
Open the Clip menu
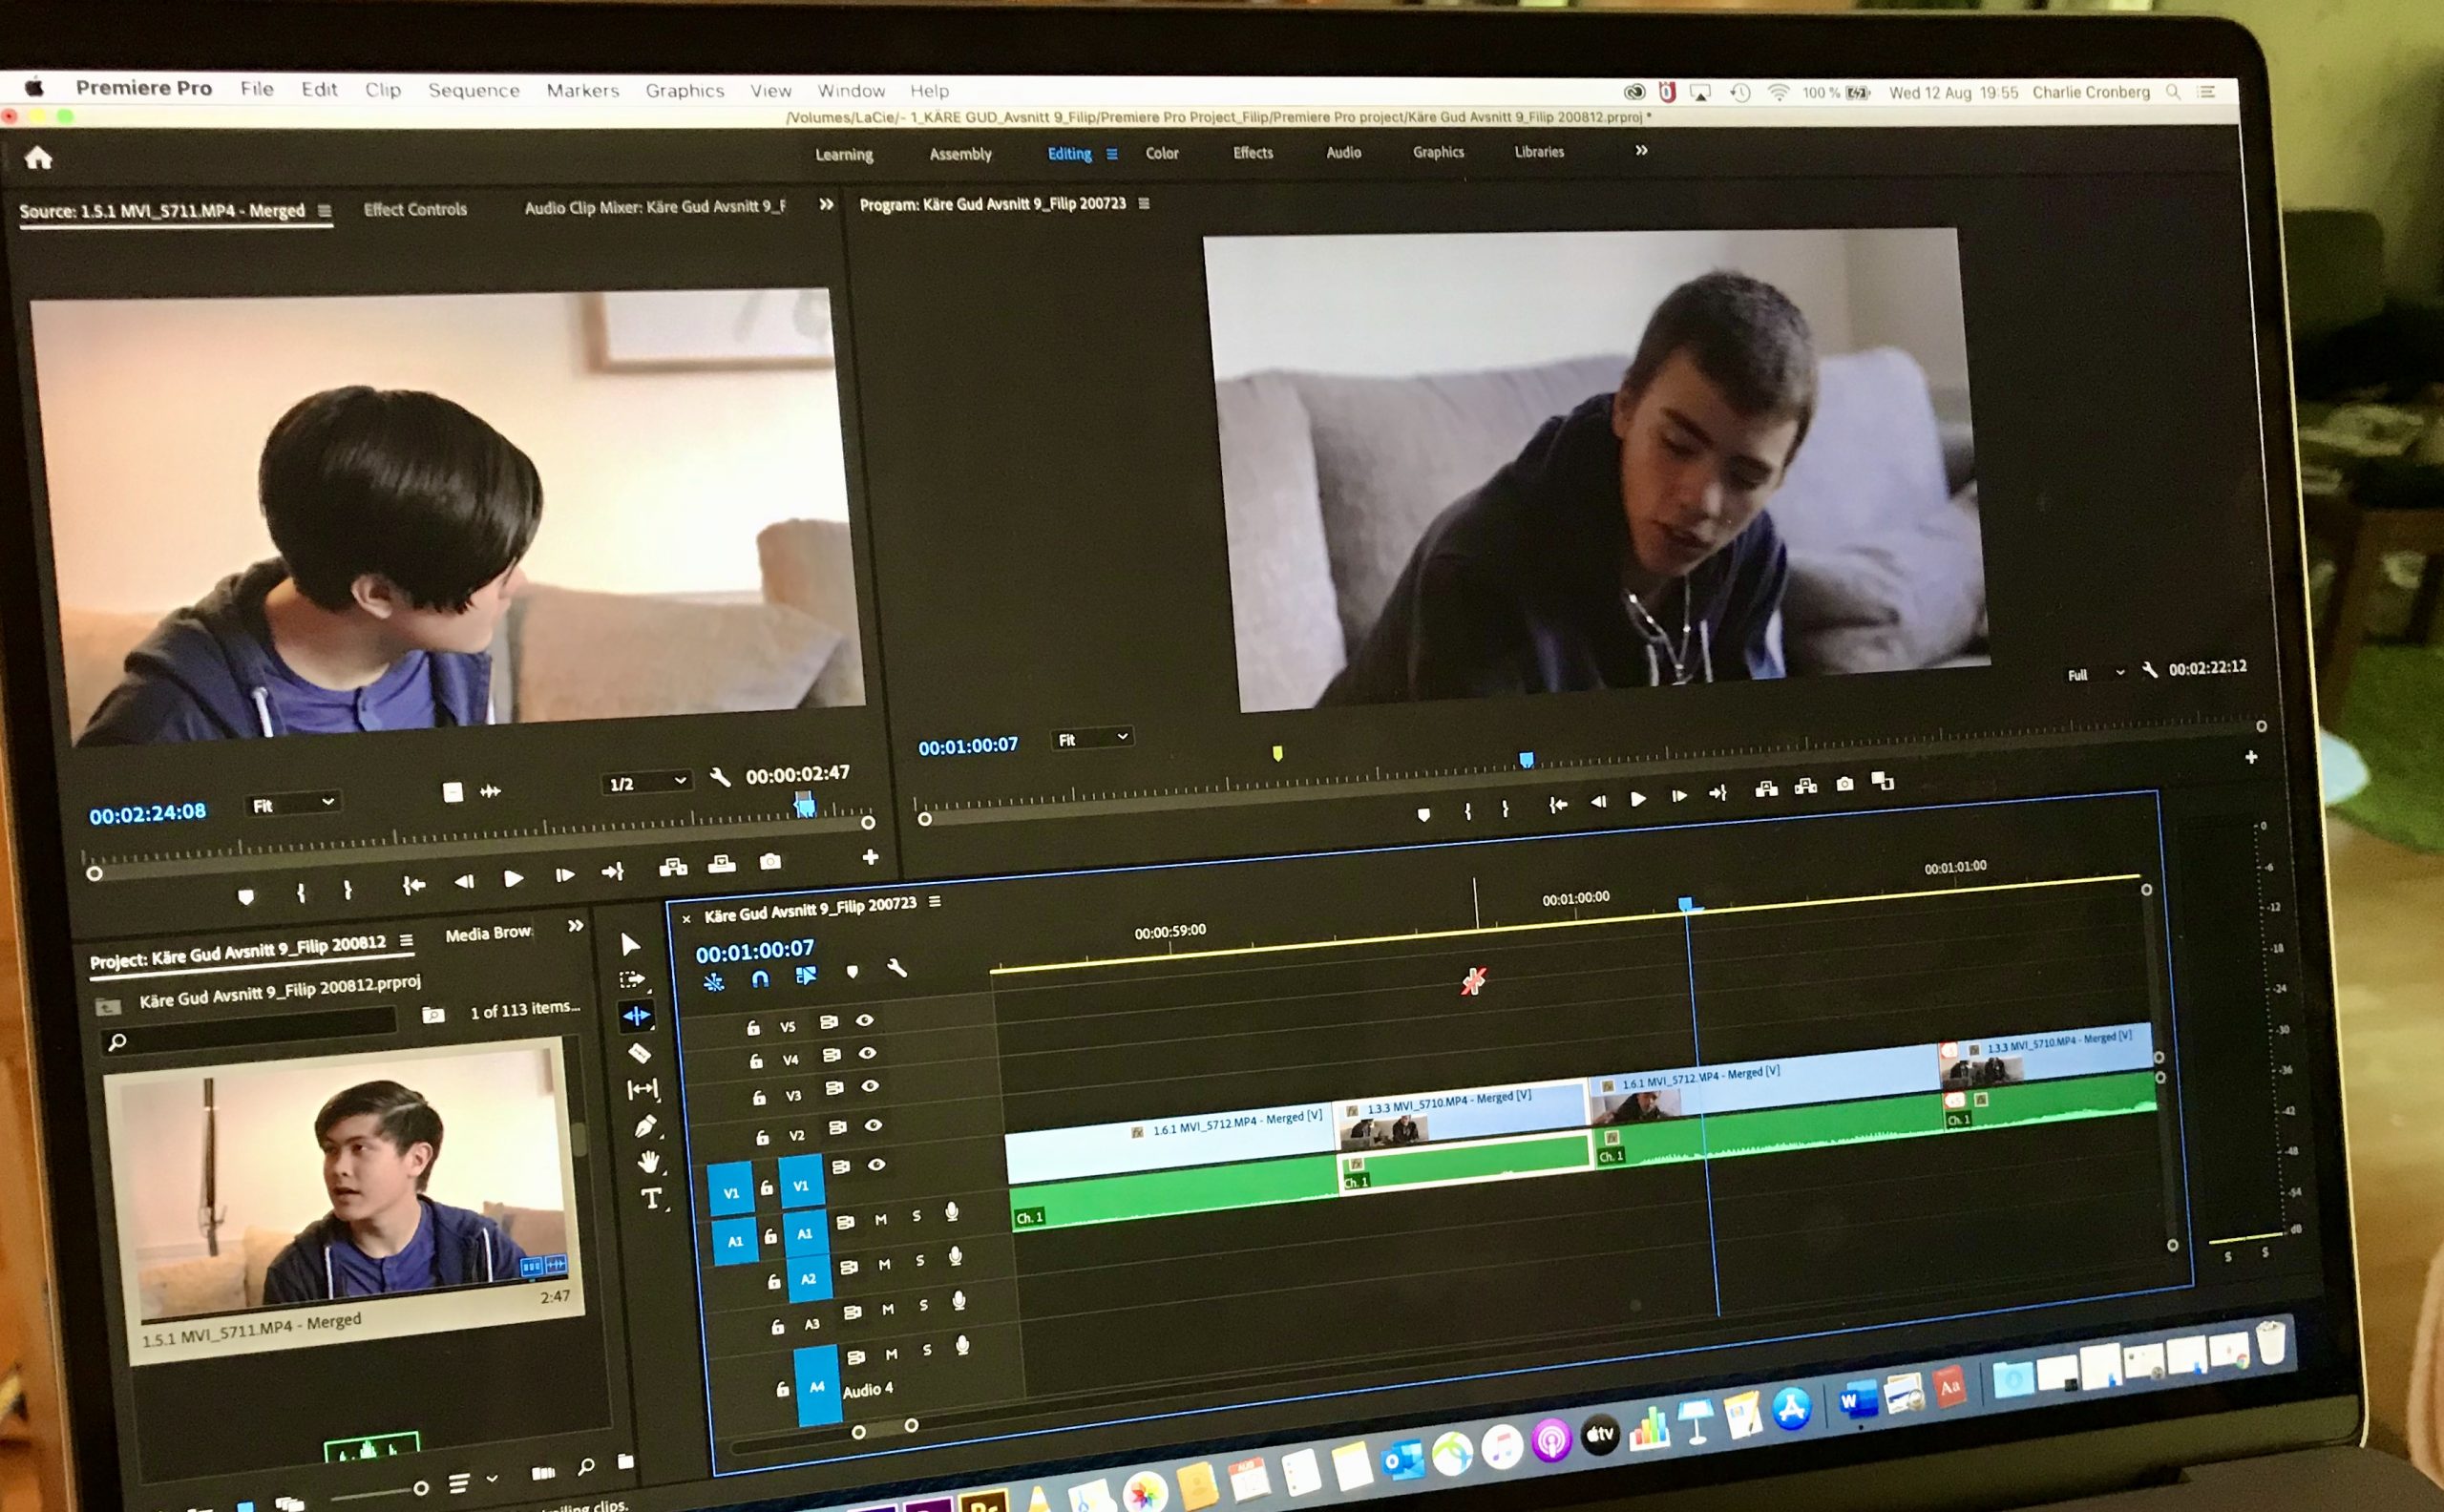coord(383,89)
